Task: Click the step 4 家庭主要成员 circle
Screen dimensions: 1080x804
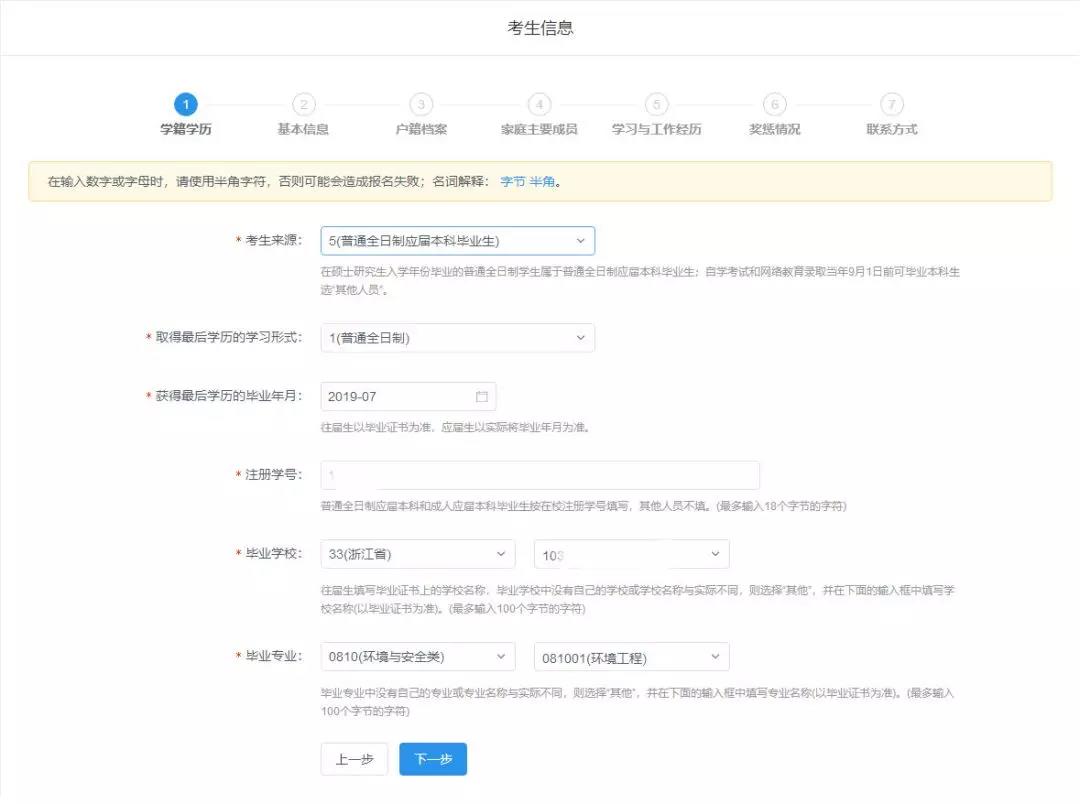Action: click(x=539, y=103)
